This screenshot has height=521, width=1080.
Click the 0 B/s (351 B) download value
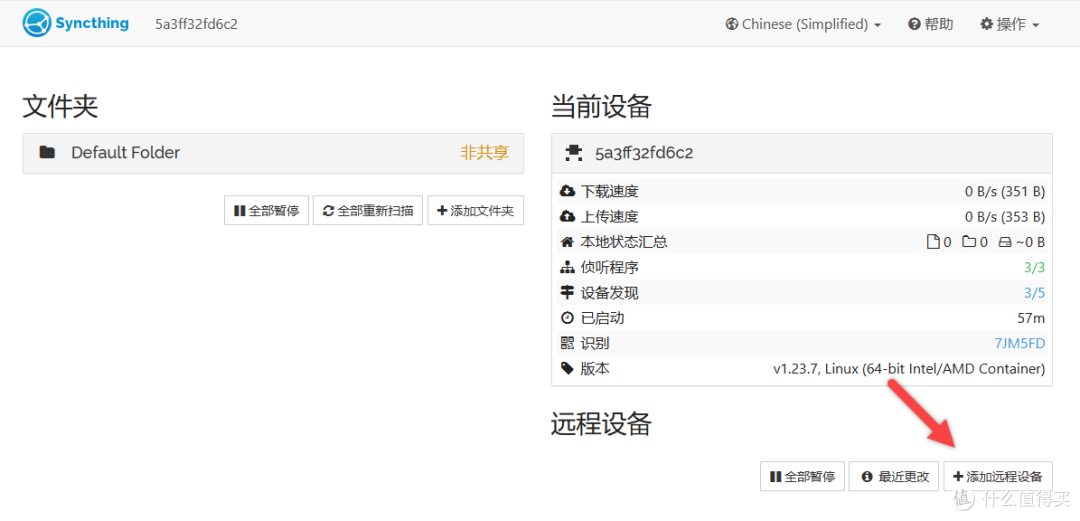coord(1005,192)
